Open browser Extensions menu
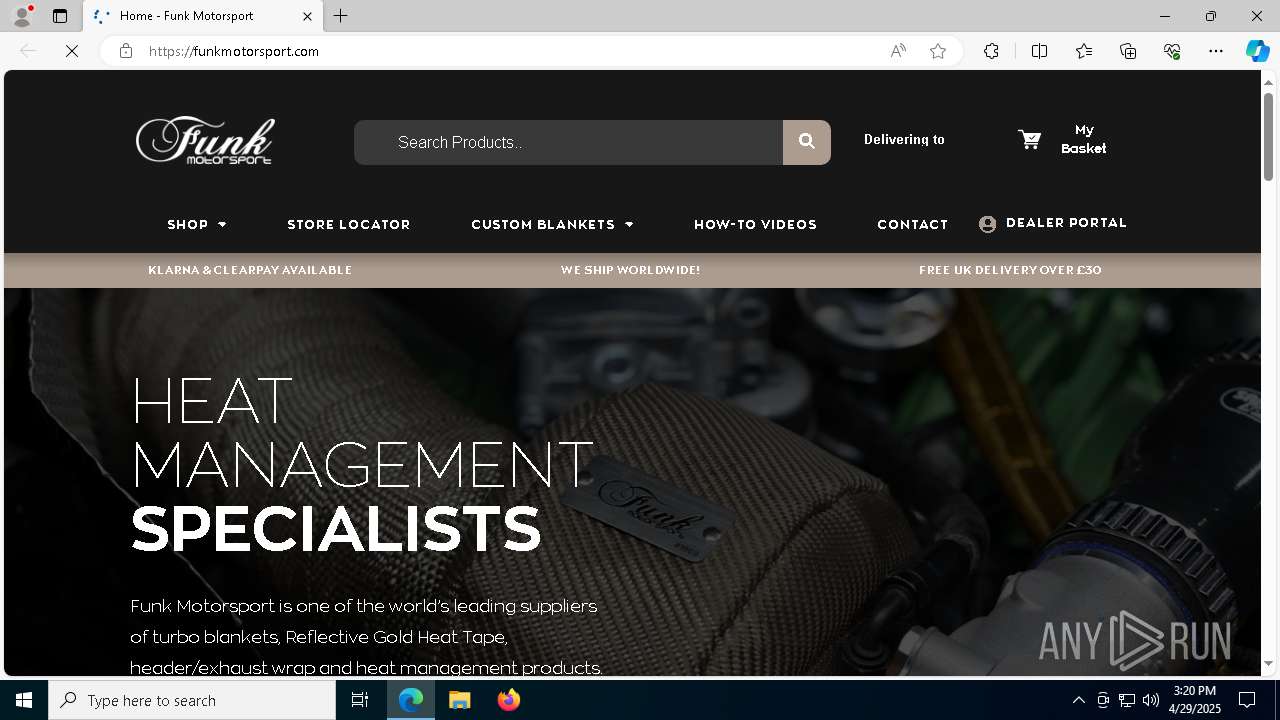Screen dimensions: 1280x720 991,51
